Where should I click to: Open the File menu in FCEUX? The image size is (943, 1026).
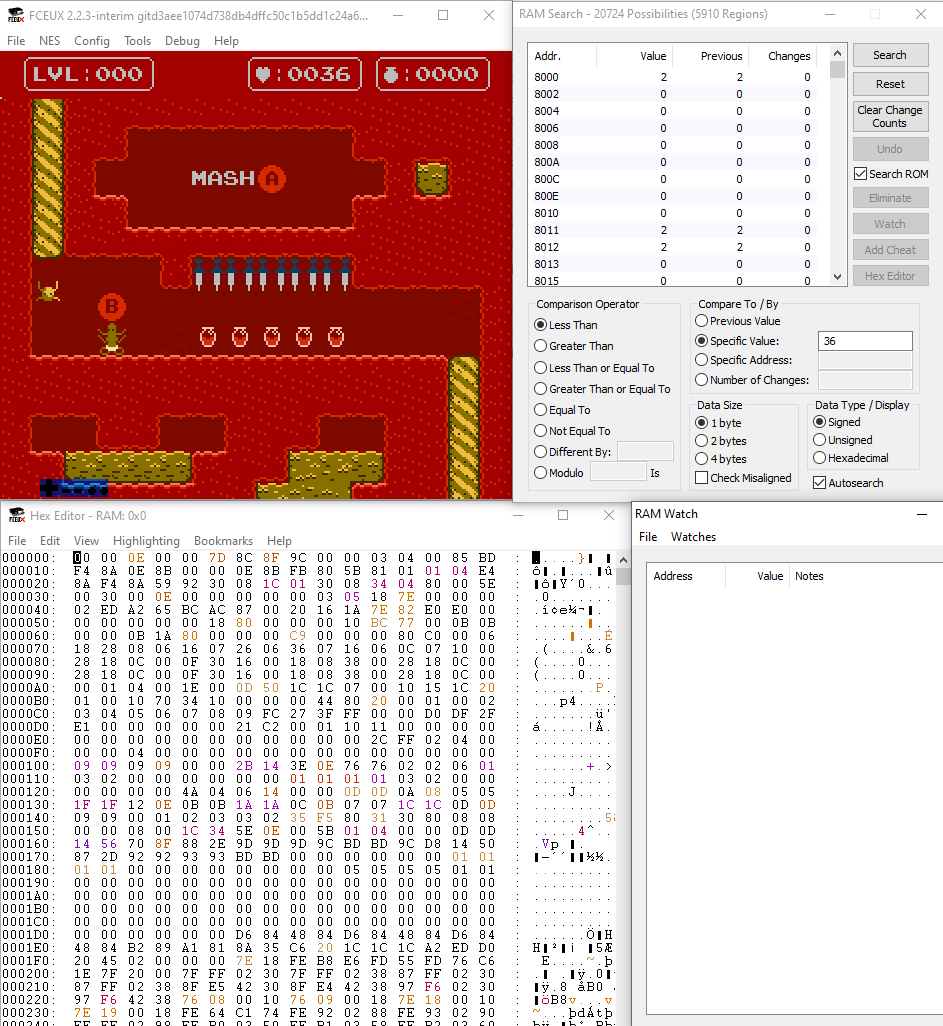pos(16,41)
